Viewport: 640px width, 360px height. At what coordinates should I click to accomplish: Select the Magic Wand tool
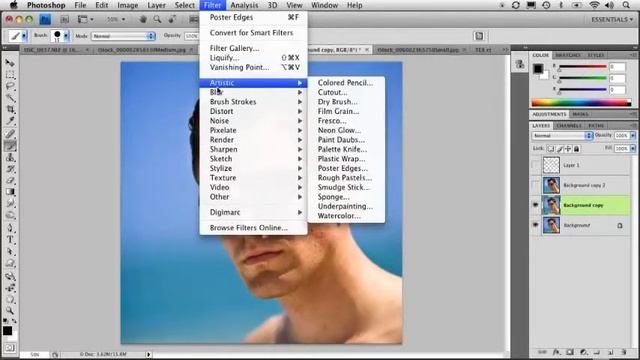pos(10,98)
